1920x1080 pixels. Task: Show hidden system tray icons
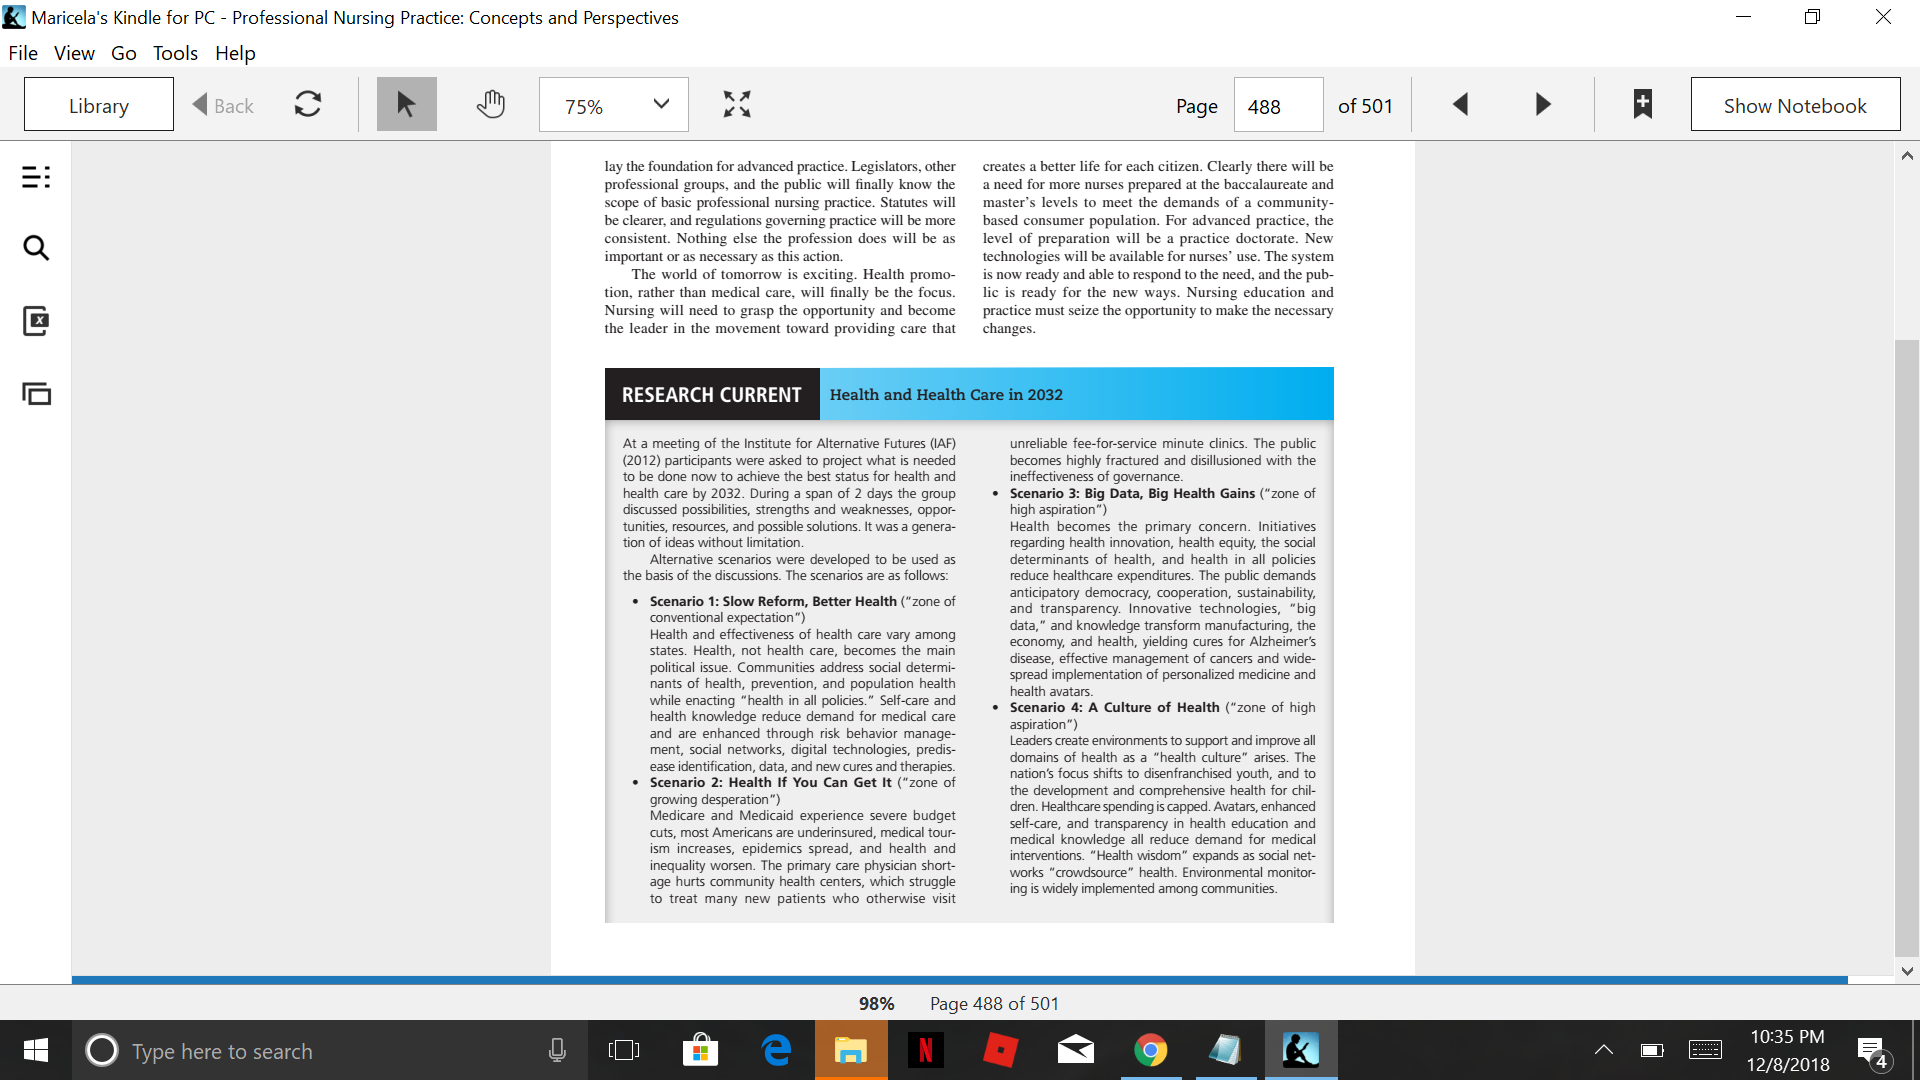(x=1603, y=1050)
